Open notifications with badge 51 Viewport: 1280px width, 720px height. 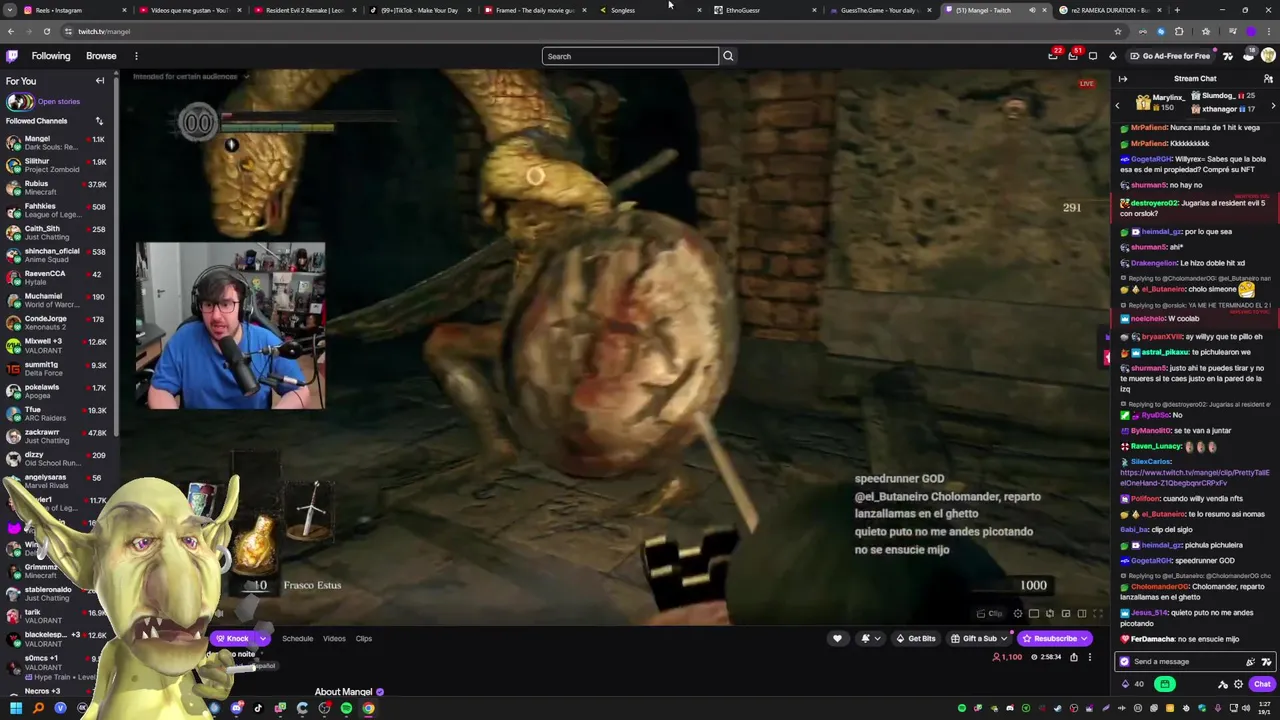click(x=1073, y=56)
